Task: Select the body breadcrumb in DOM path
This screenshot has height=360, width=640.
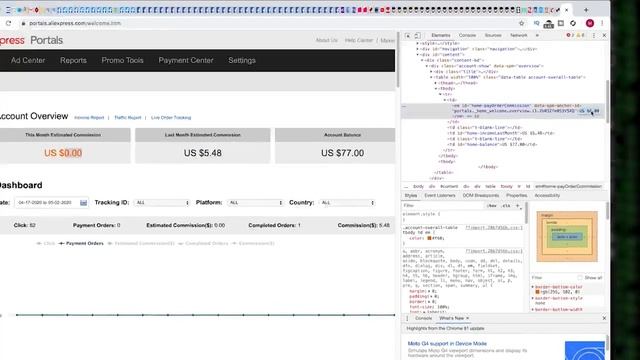Action: tap(418, 187)
